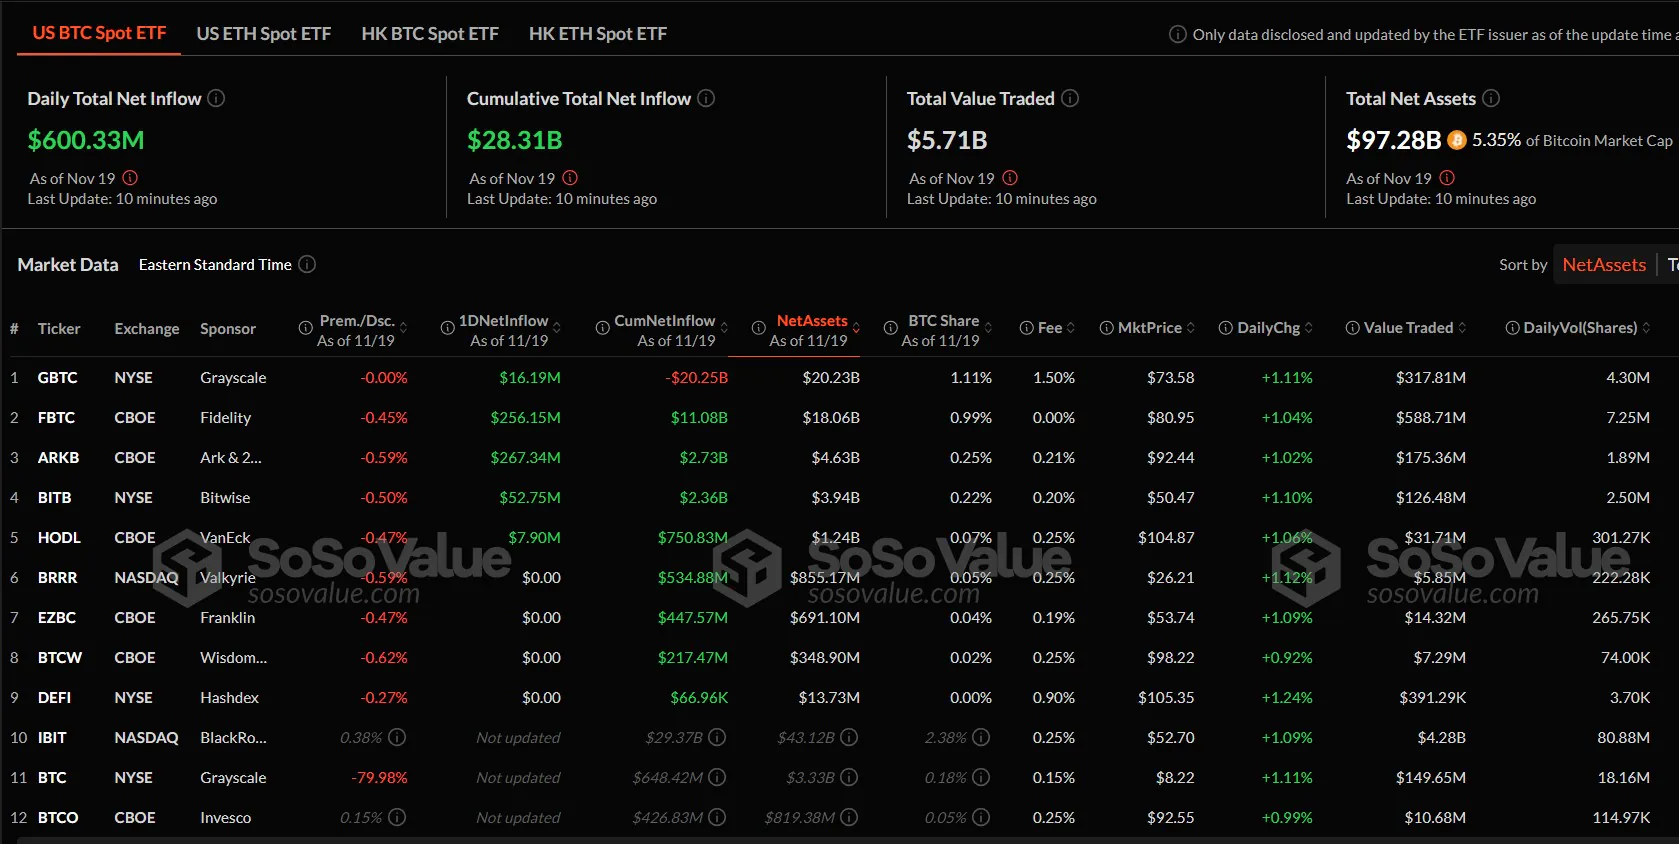Open info icon beside Total Net Assets

pyautogui.click(x=1491, y=98)
